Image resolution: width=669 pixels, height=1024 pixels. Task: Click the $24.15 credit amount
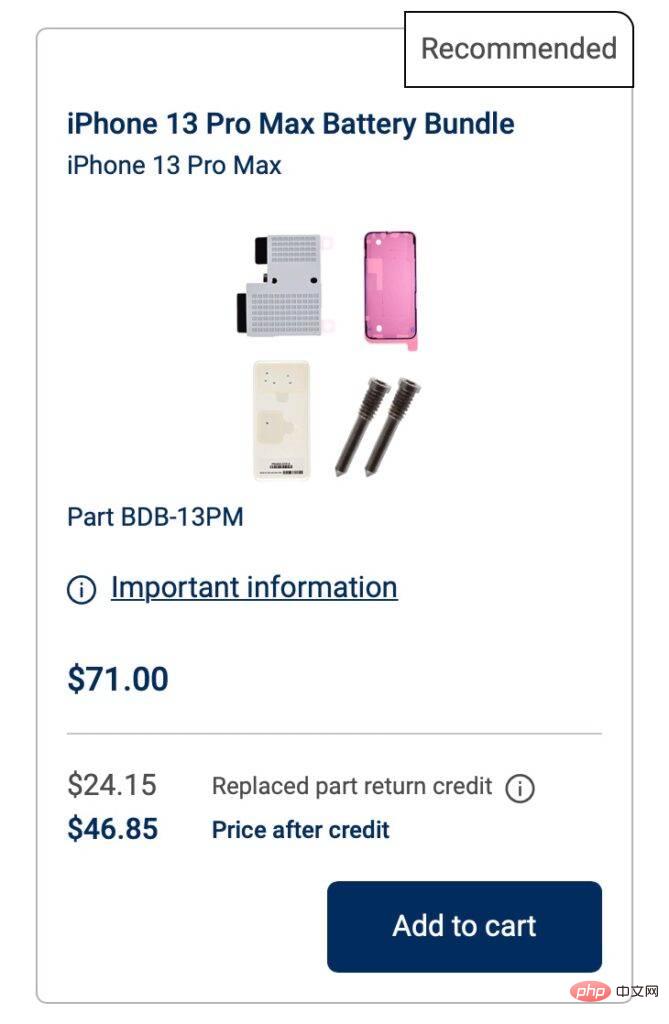pos(112,786)
